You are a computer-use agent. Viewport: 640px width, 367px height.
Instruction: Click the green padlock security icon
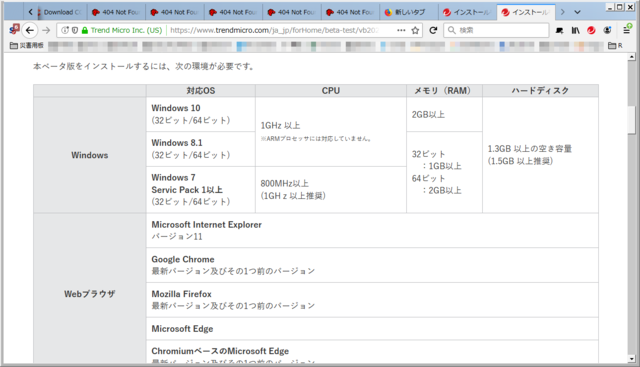tap(85, 30)
